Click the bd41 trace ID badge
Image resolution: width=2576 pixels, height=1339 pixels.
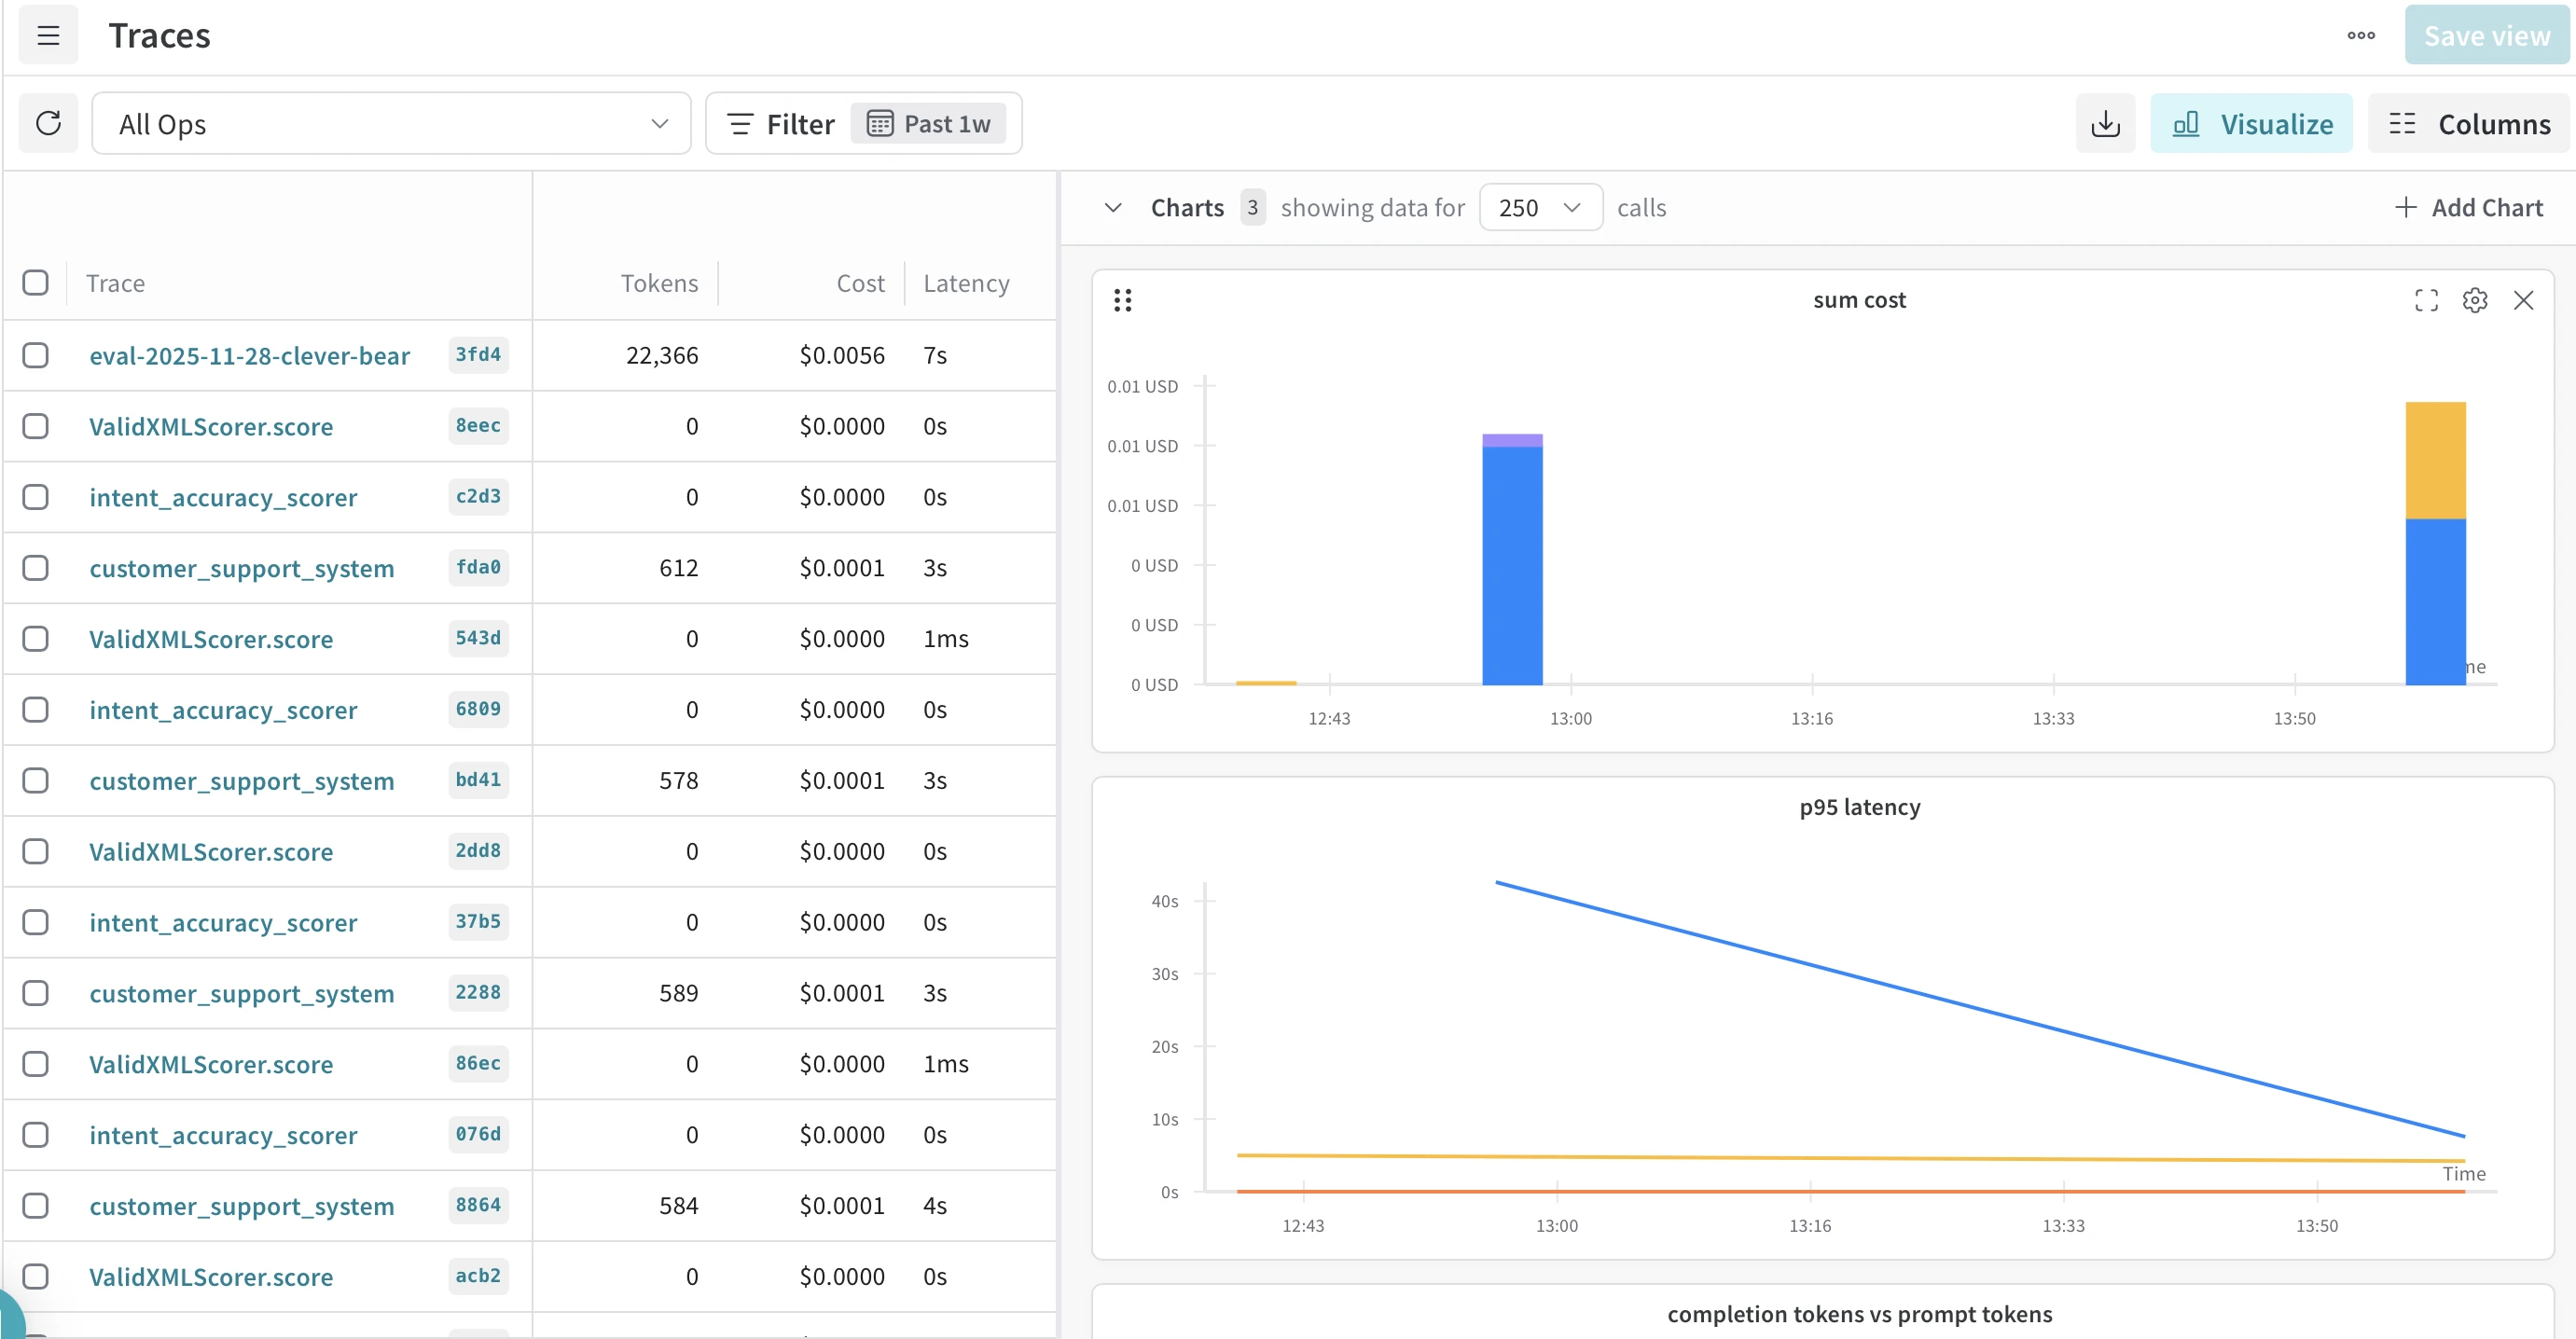(x=478, y=781)
